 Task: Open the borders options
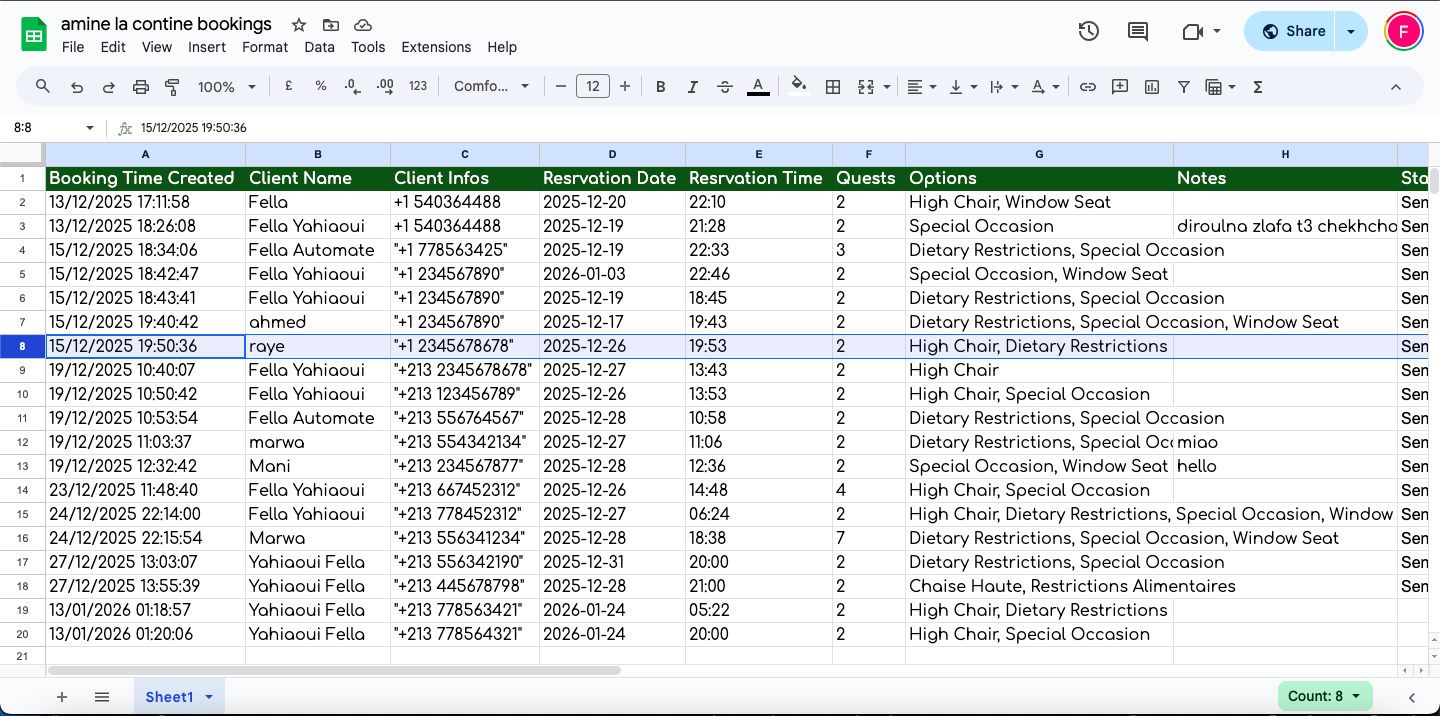click(833, 87)
